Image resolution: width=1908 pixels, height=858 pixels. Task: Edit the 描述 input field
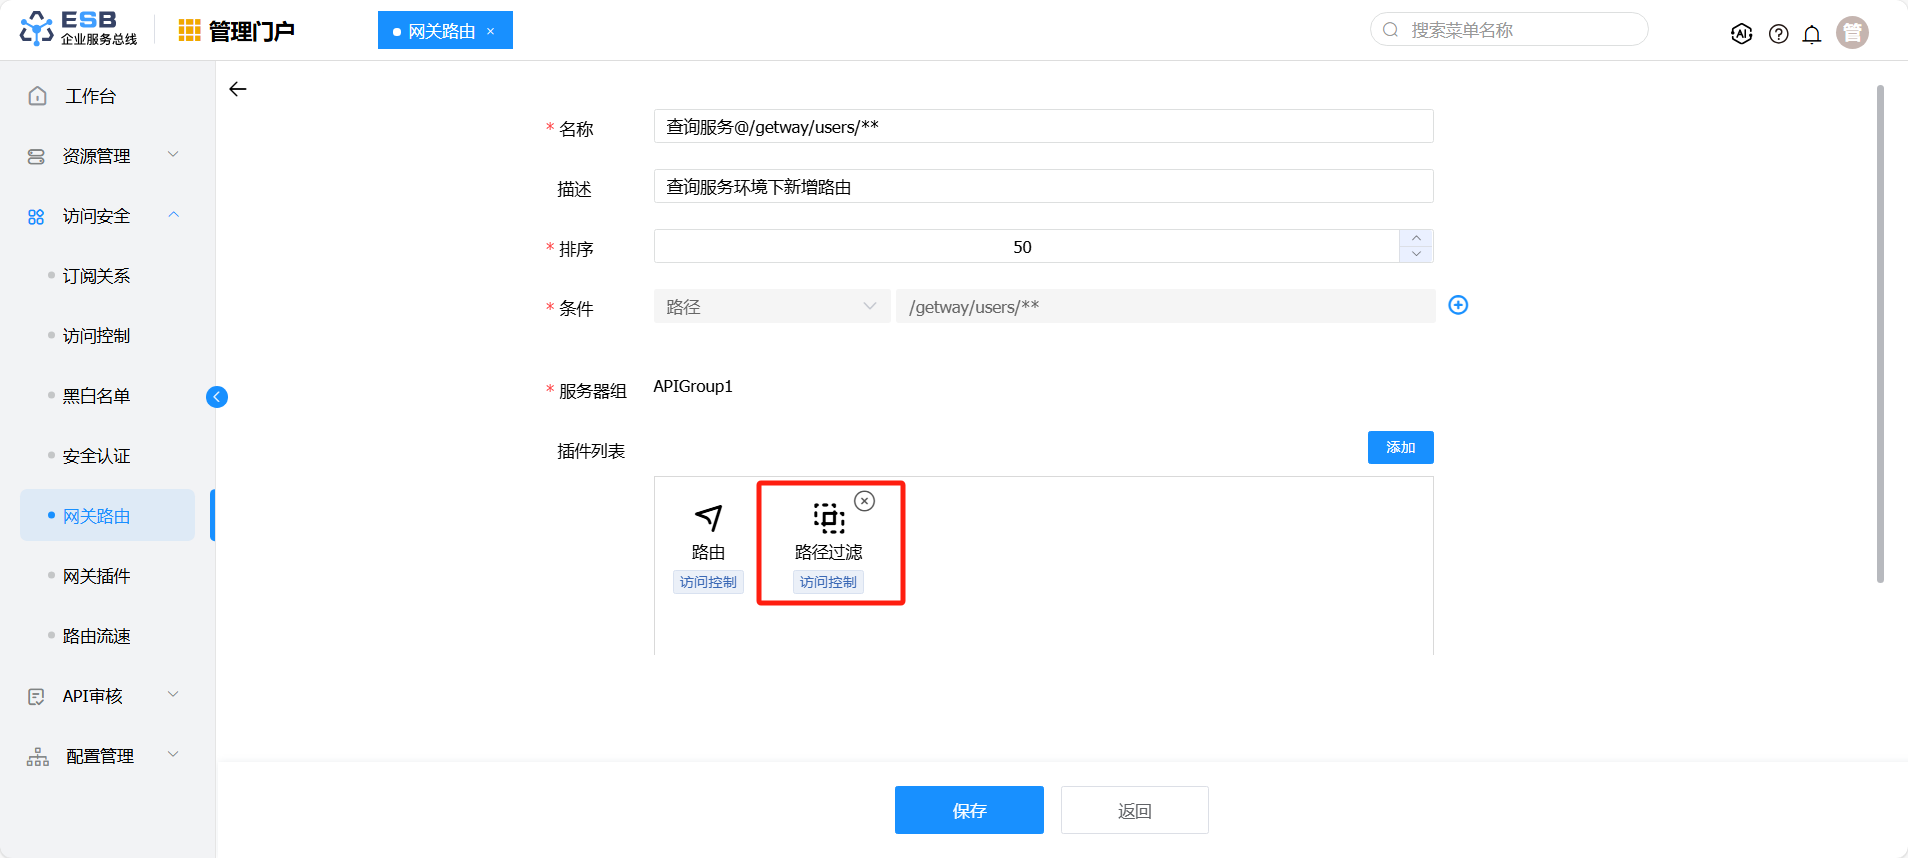coord(1043,186)
